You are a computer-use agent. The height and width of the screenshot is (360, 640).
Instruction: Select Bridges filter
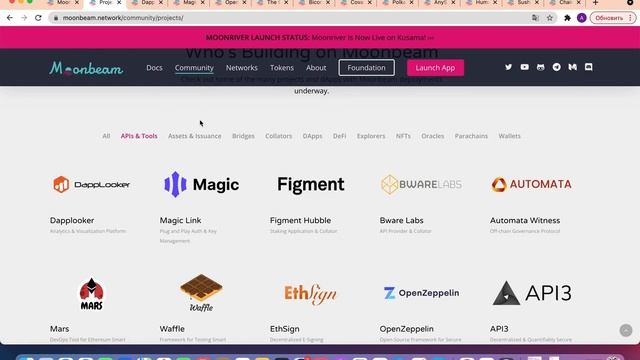(243, 136)
